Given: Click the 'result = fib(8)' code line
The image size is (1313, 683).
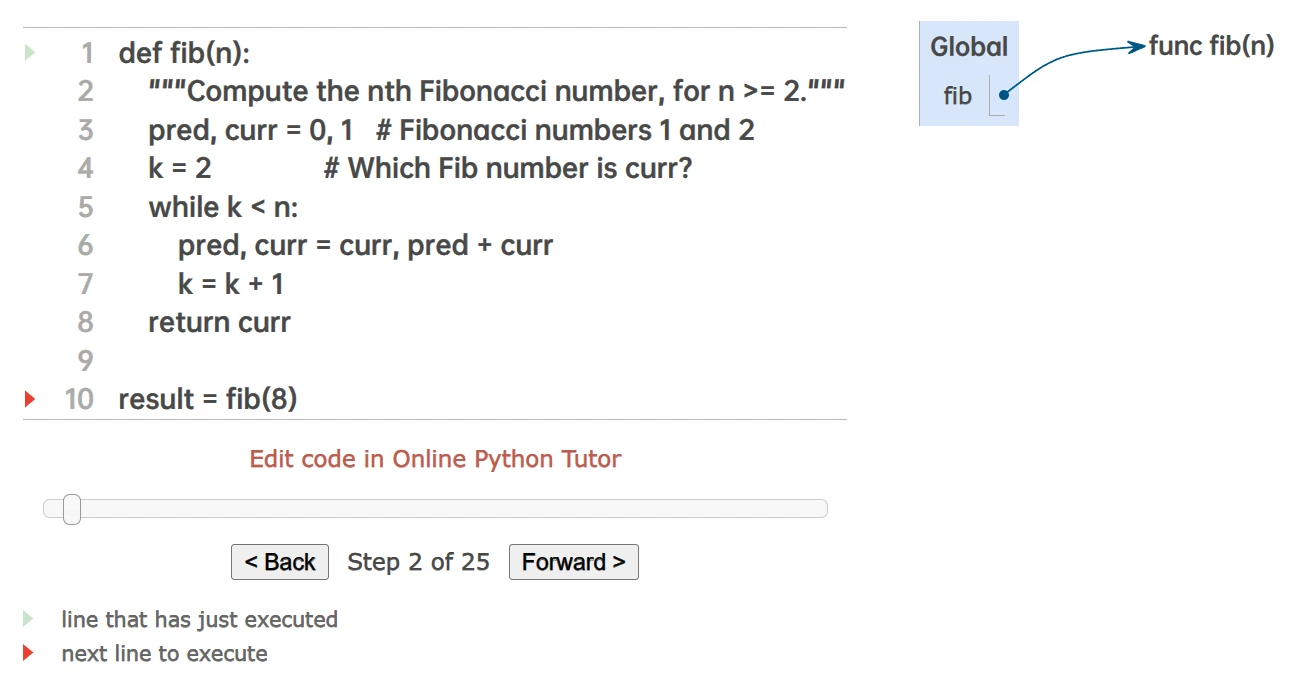Looking at the screenshot, I should (207, 399).
